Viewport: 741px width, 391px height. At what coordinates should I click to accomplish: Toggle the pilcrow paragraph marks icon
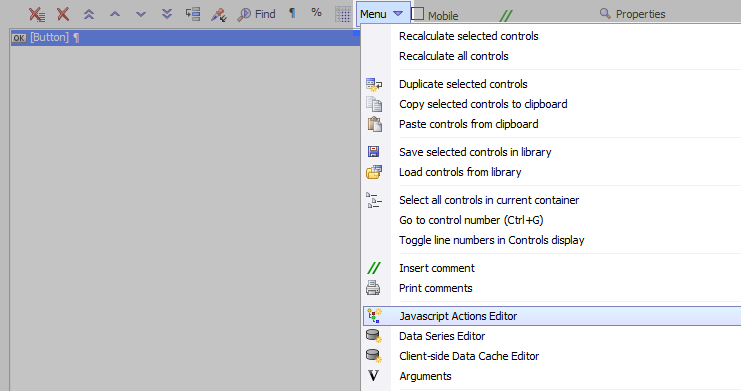[292, 13]
